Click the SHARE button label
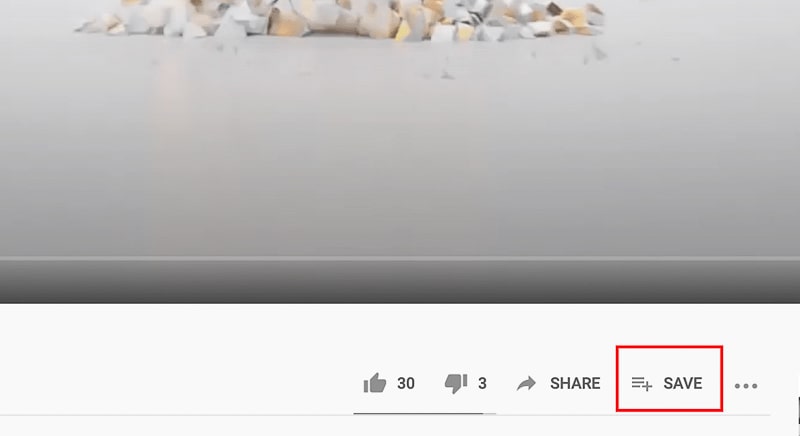 [575, 383]
